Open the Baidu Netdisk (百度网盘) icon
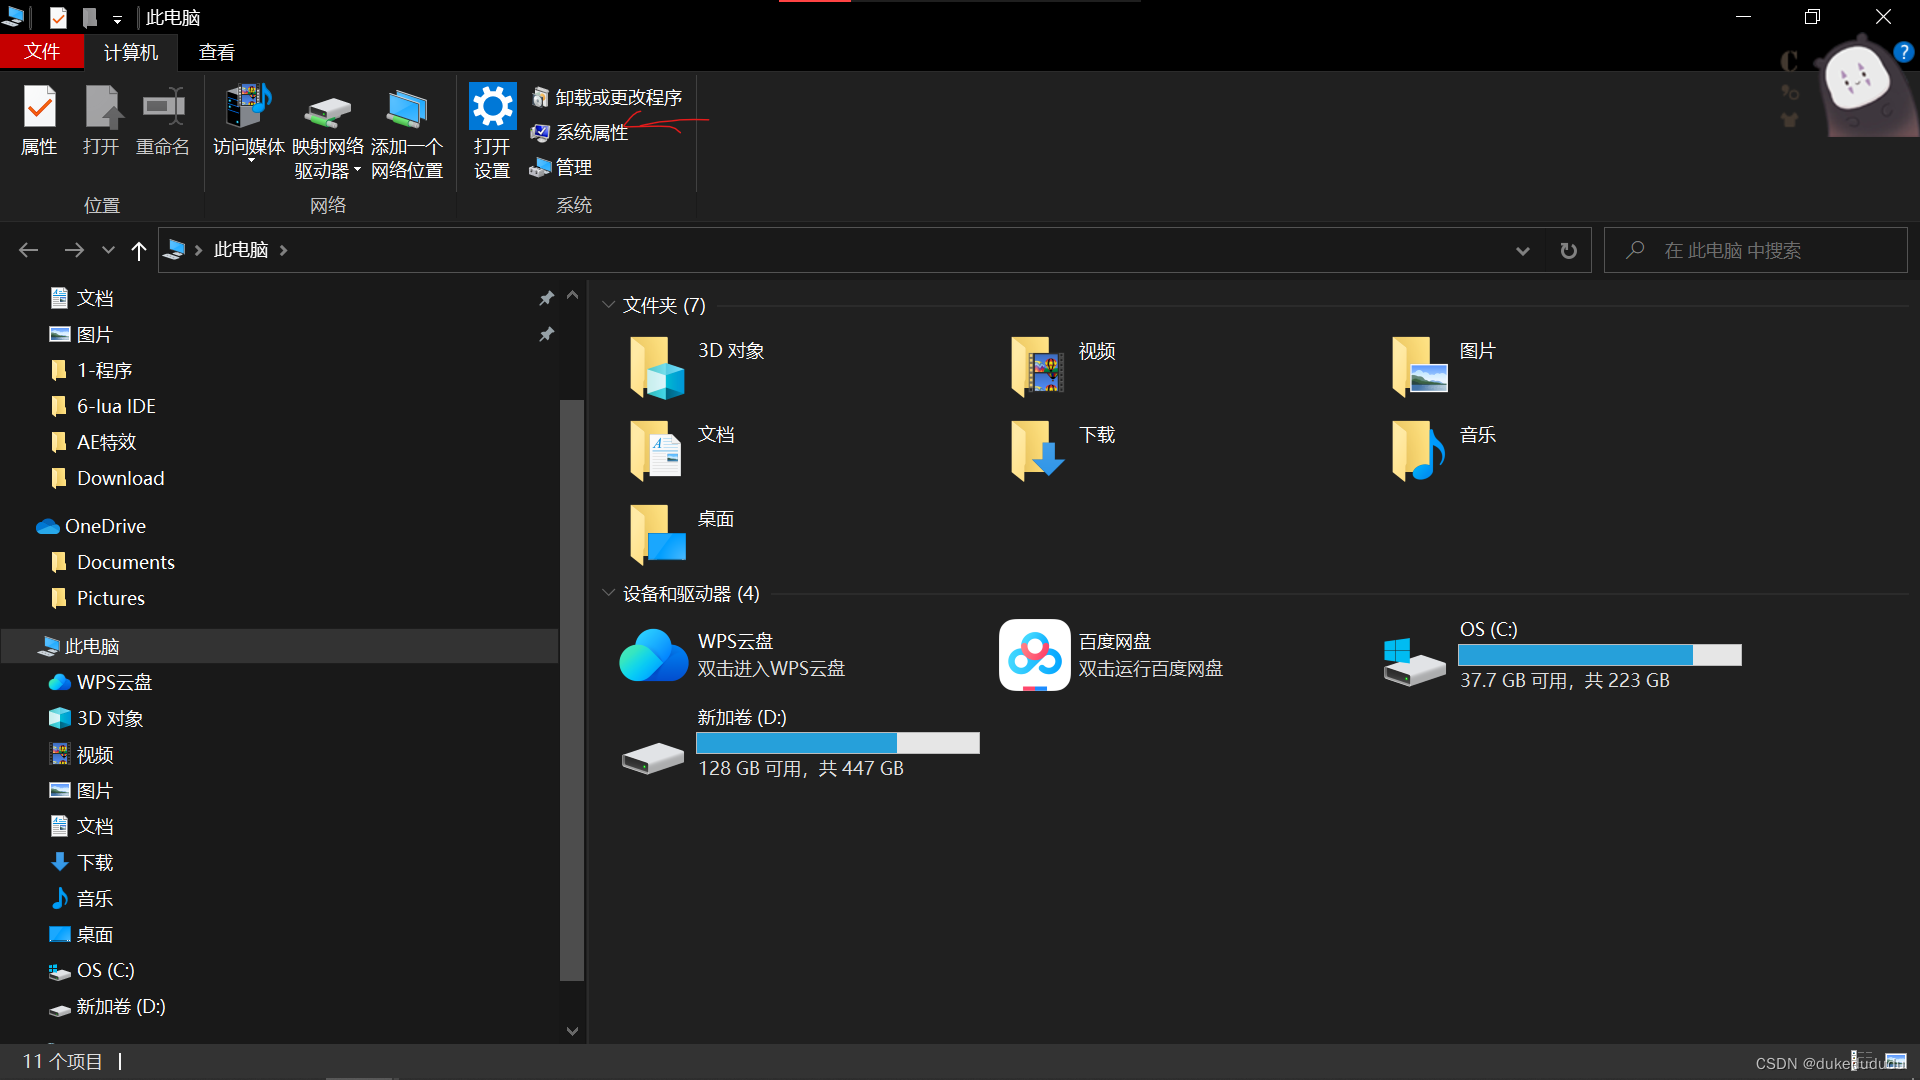The image size is (1920, 1080). click(1034, 655)
